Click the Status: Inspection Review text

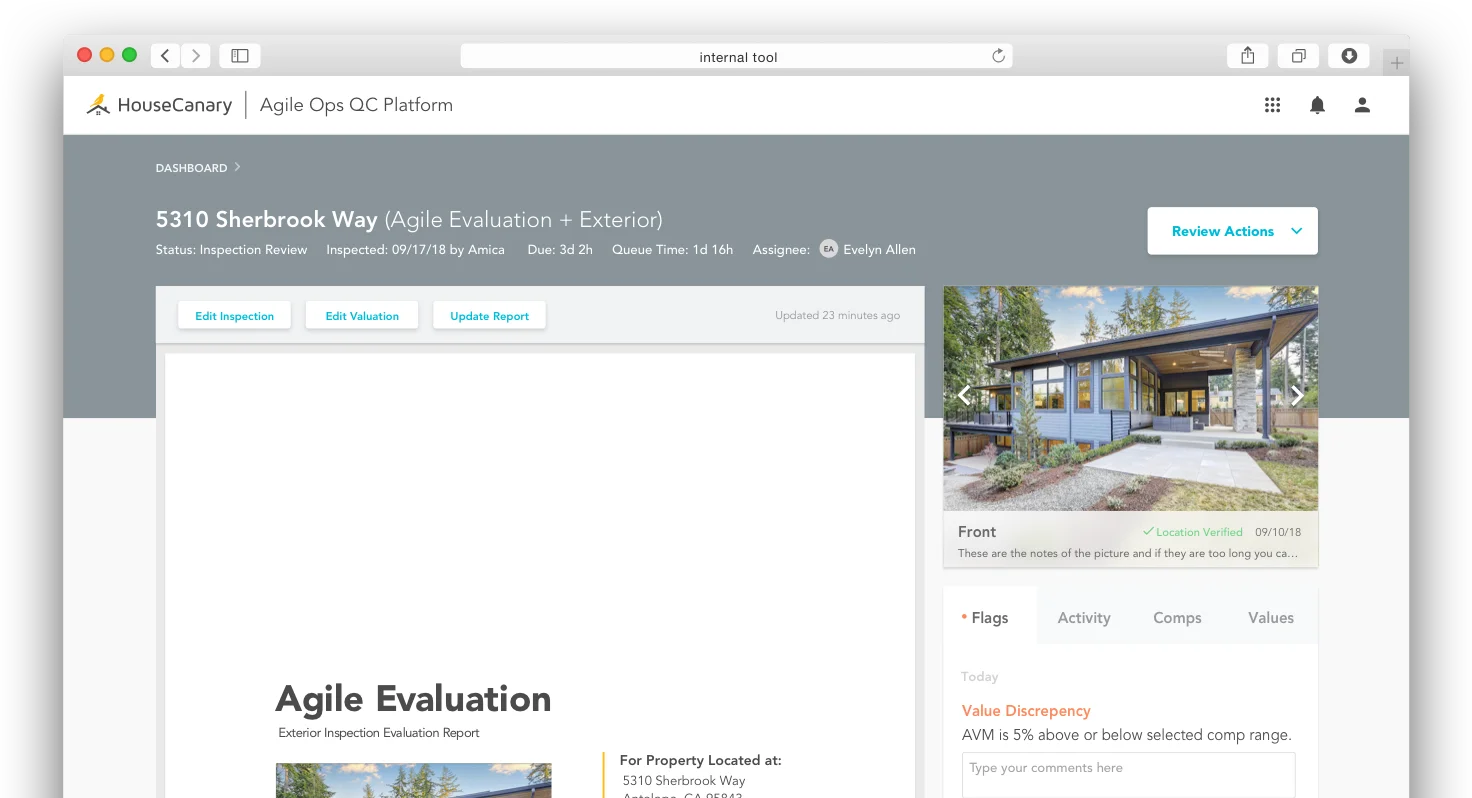point(231,249)
